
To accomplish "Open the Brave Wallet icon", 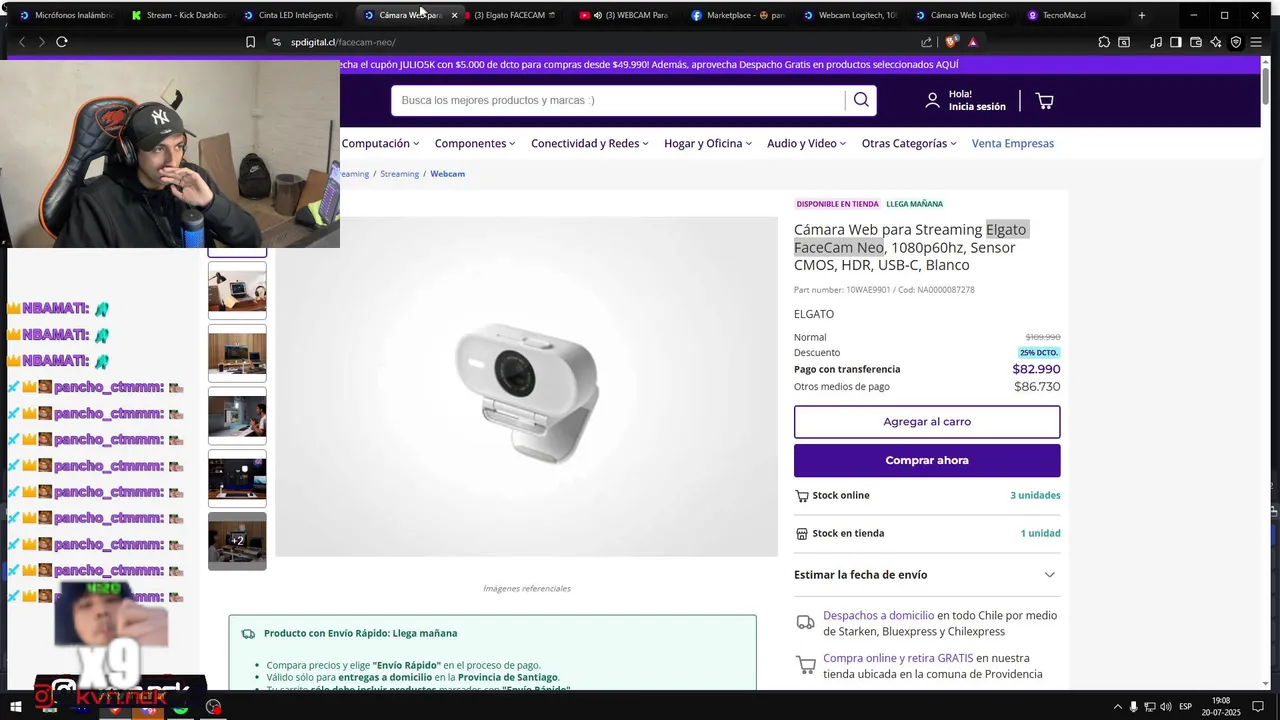I will click(1196, 42).
